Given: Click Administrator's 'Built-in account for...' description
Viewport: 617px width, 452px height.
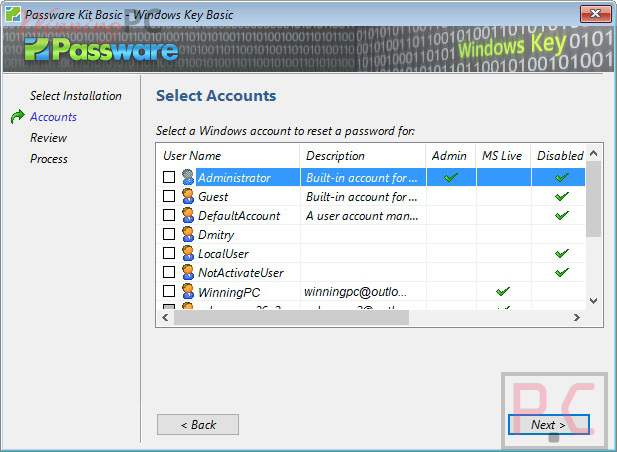Looking at the screenshot, I should [x=362, y=178].
